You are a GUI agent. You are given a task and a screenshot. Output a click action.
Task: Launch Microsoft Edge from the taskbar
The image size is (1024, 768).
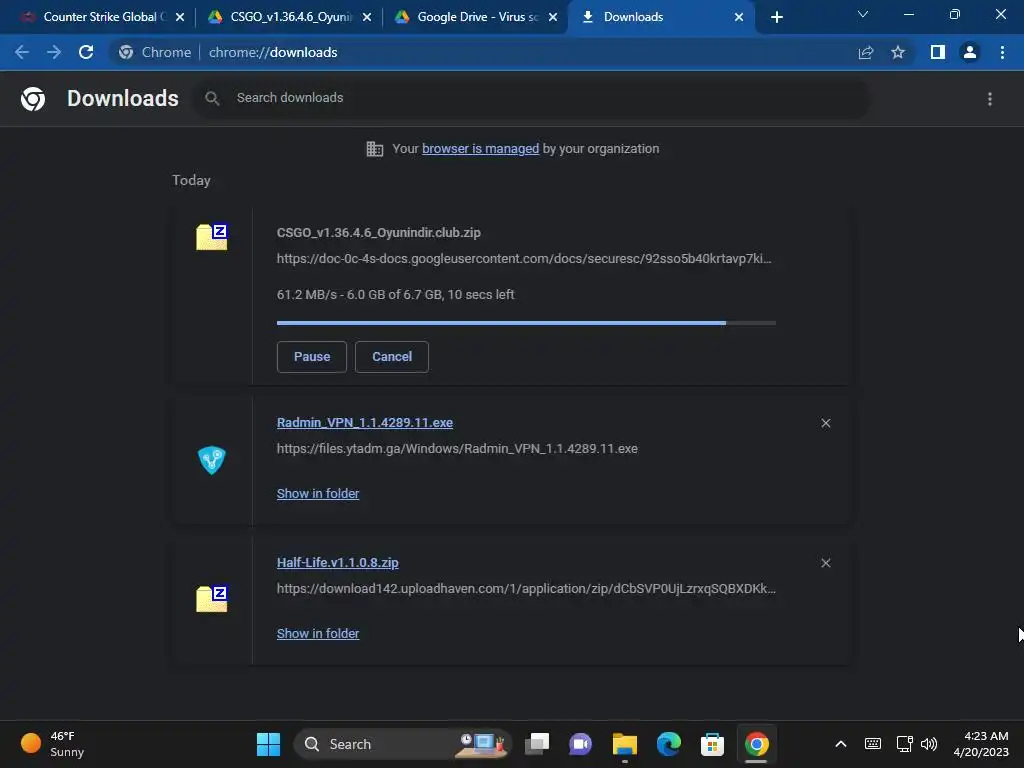coord(669,744)
